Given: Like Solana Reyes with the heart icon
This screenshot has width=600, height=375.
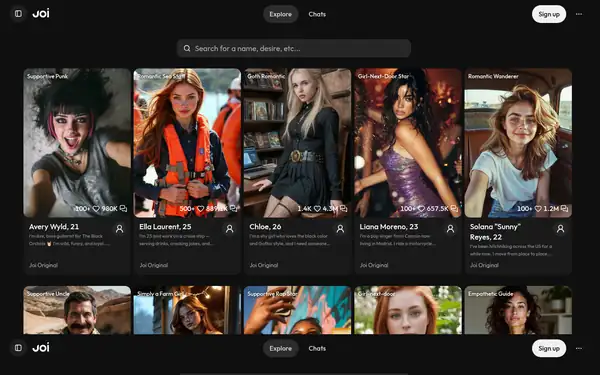Looking at the screenshot, I should (x=538, y=209).
